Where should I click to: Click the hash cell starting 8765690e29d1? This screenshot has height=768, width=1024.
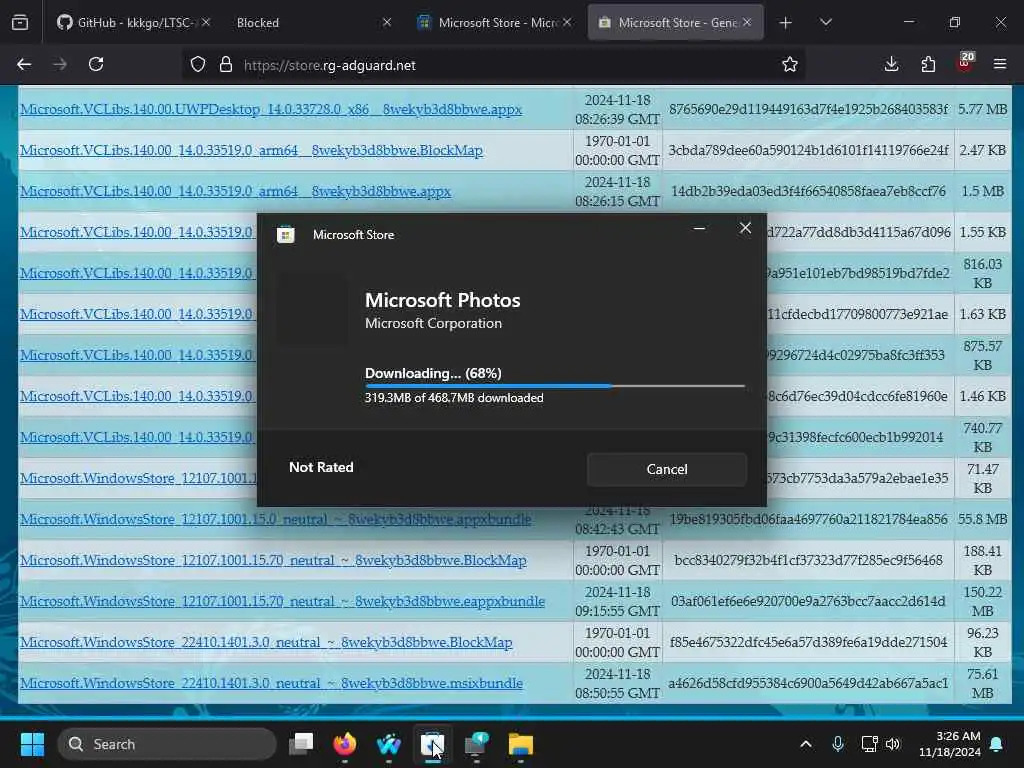(808, 109)
